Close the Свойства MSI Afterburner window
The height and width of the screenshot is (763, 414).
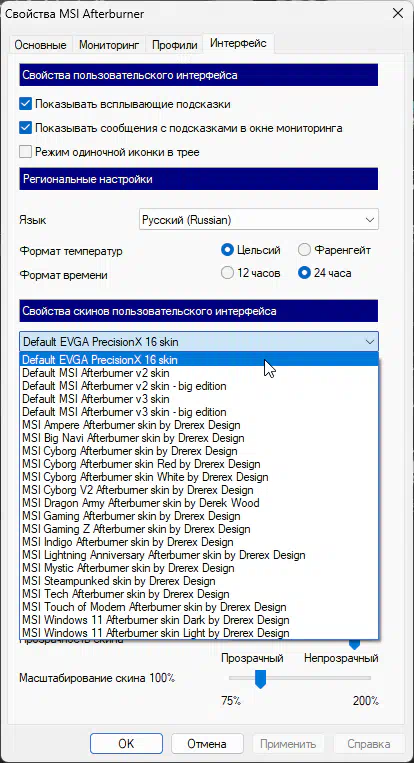(x=396, y=14)
